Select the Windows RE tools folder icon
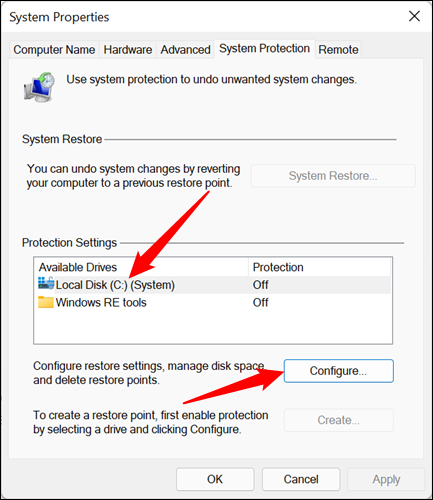Image resolution: width=433 pixels, height=500 pixels. 46,302
